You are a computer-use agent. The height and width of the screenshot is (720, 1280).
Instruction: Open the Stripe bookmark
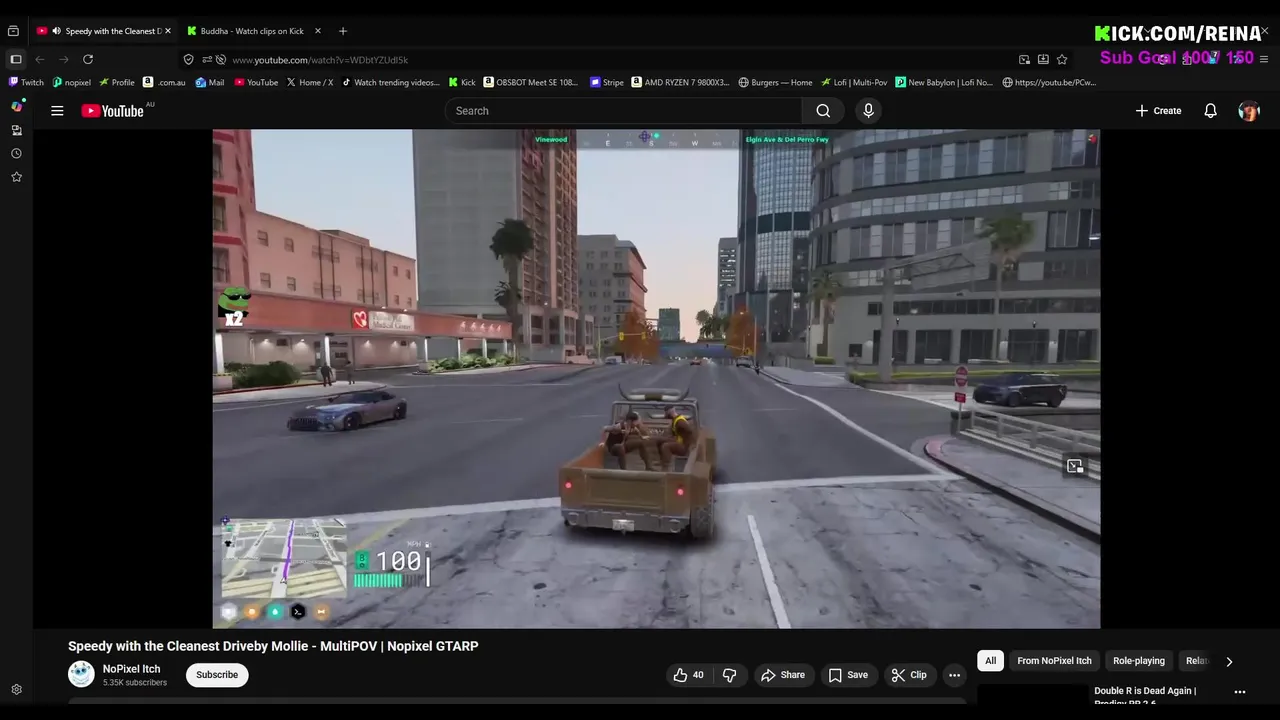(x=607, y=83)
